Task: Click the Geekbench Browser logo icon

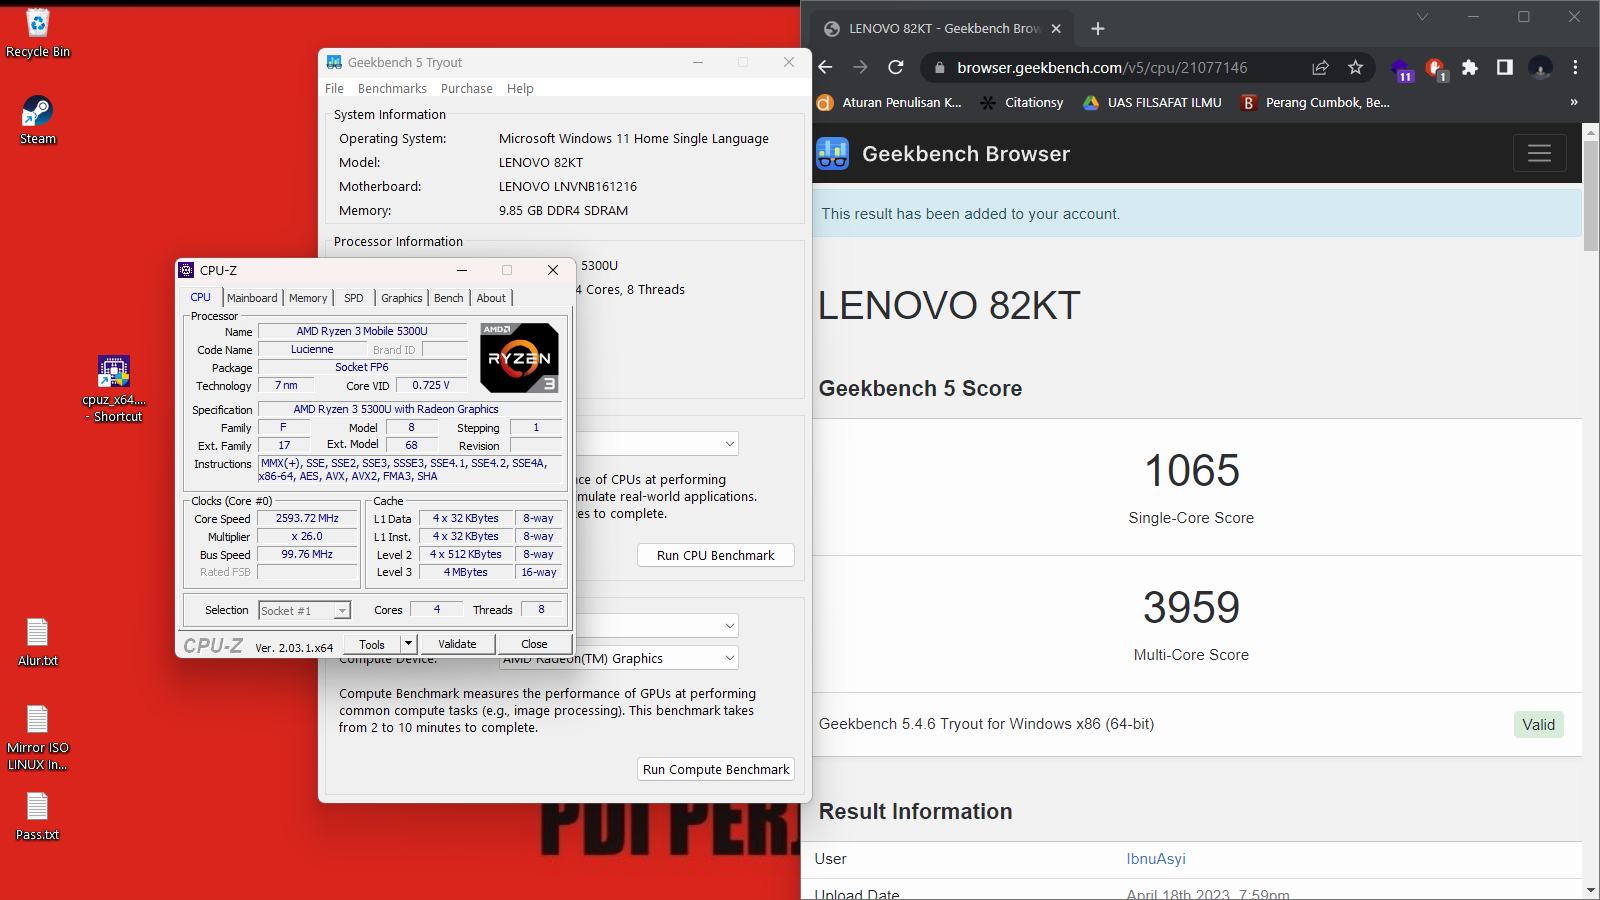Action: click(x=832, y=153)
